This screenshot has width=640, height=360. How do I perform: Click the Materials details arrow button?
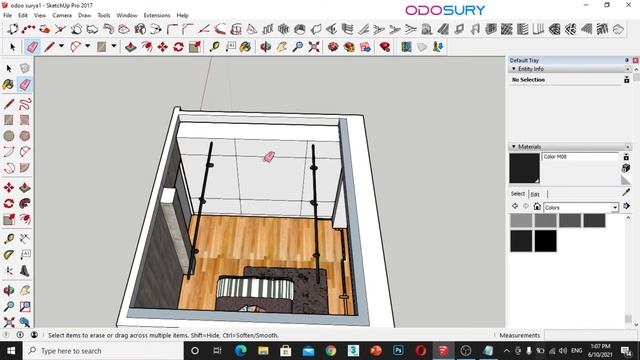pyautogui.click(x=627, y=206)
